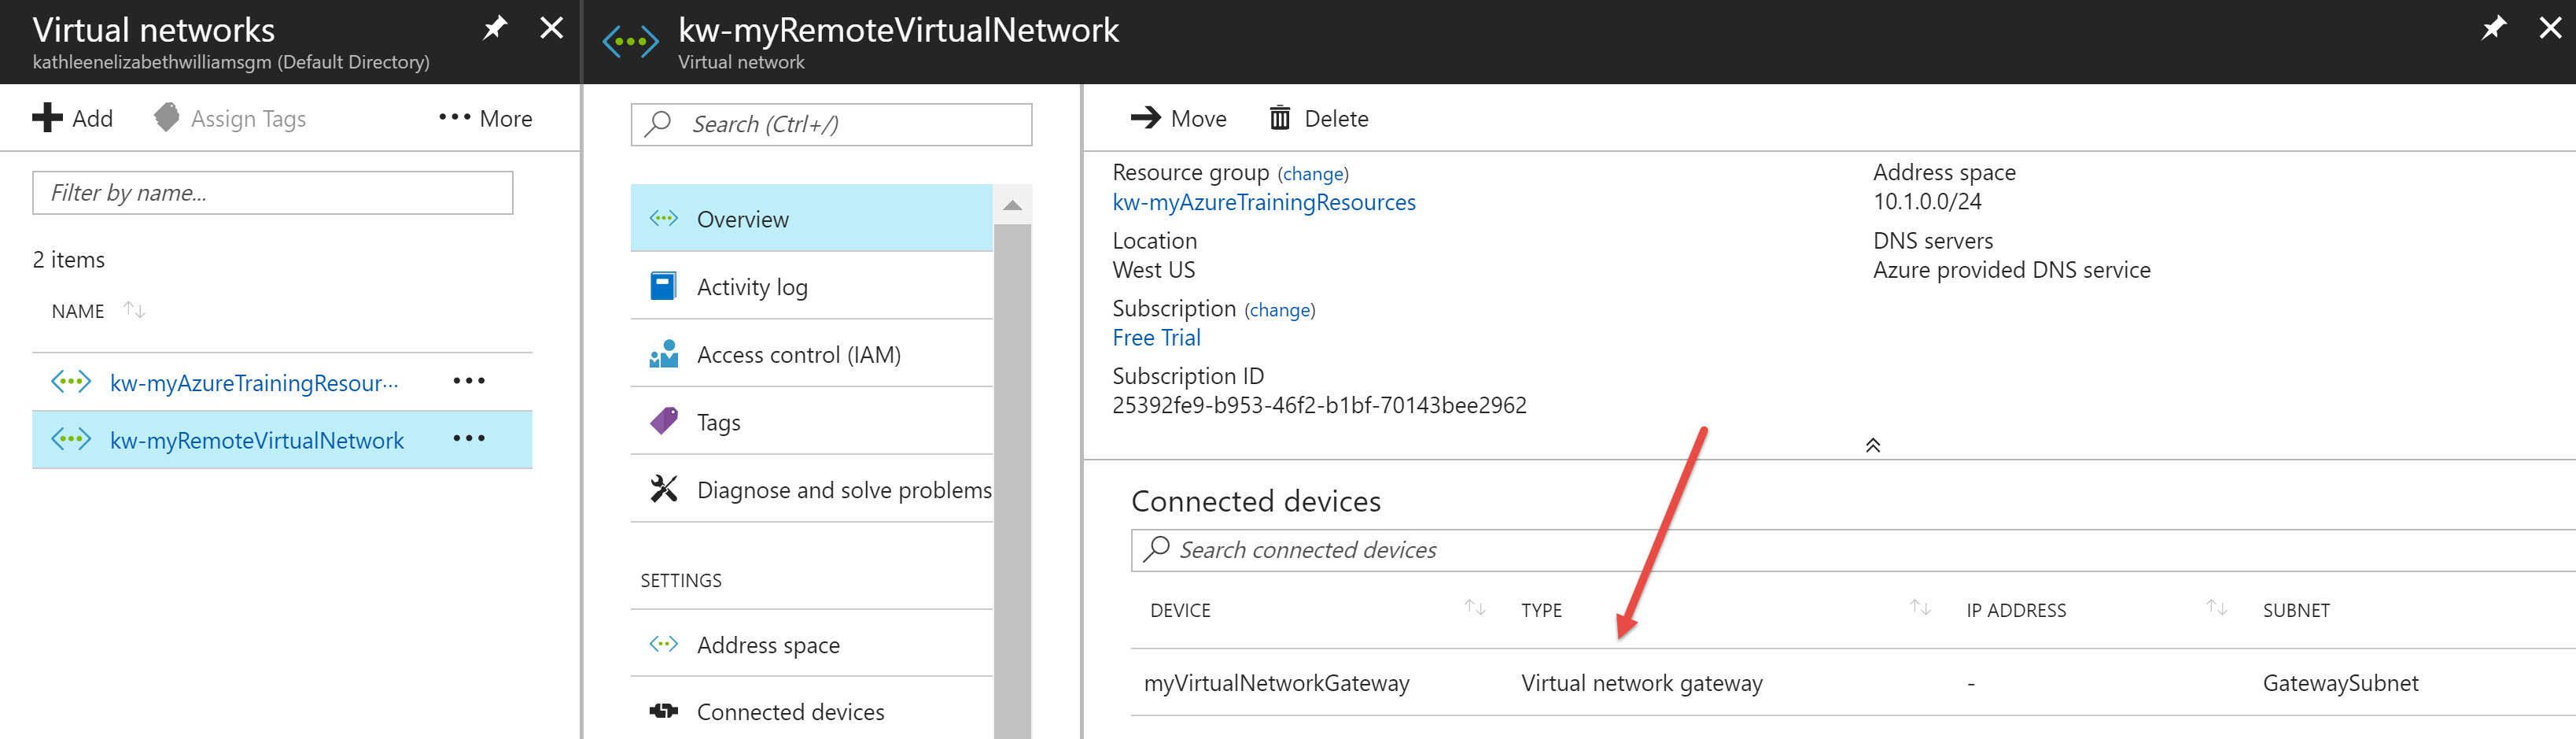Open the More menu in Virtual networks
The image size is (2576, 739).
(x=485, y=118)
